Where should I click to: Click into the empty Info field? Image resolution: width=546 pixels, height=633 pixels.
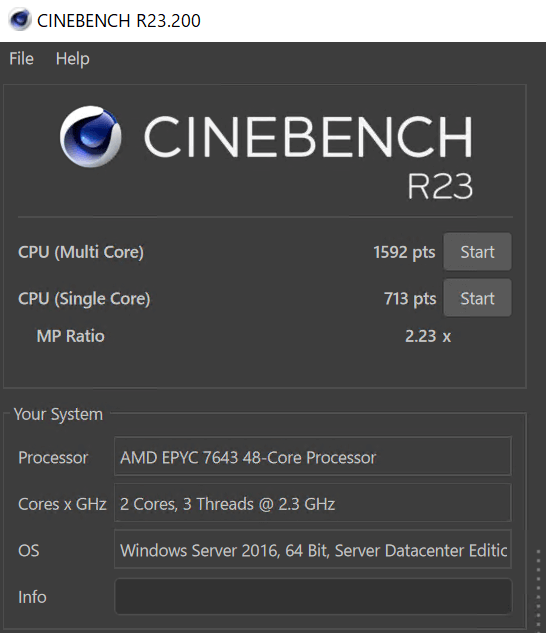point(313,596)
